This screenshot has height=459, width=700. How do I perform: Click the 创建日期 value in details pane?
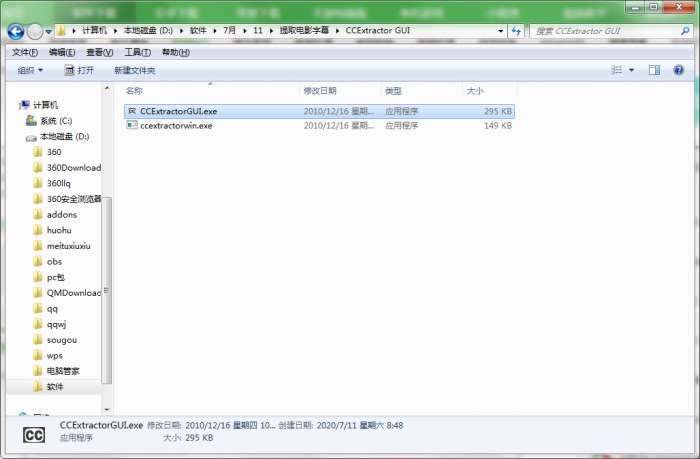(x=360, y=425)
